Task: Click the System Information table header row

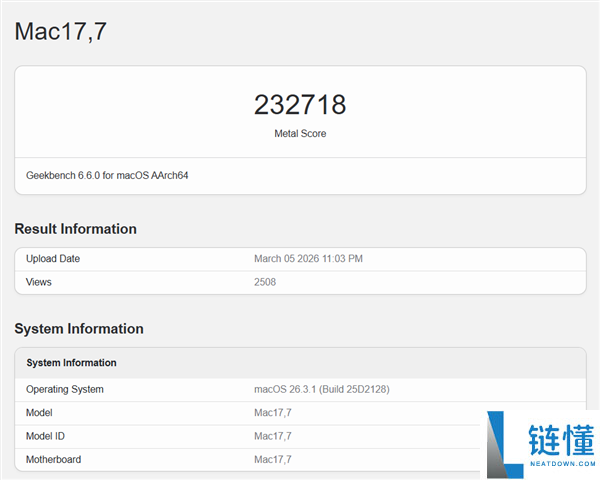Action: click(300, 363)
